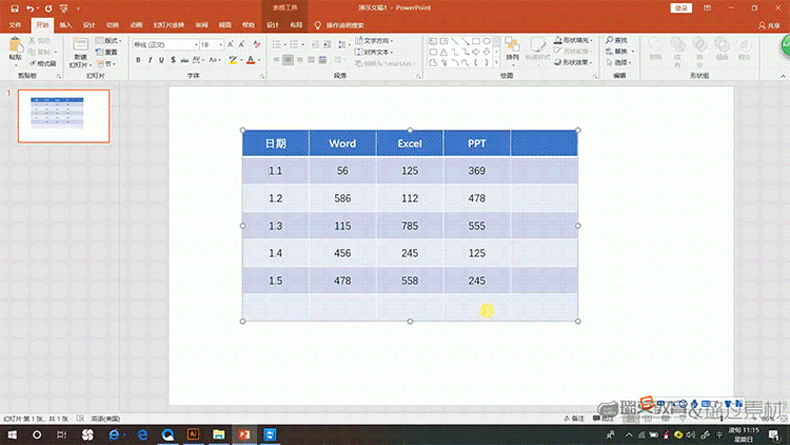Screen dimensions: 790x445
Task: Click the spell check icon in status bar
Action: coord(80,418)
